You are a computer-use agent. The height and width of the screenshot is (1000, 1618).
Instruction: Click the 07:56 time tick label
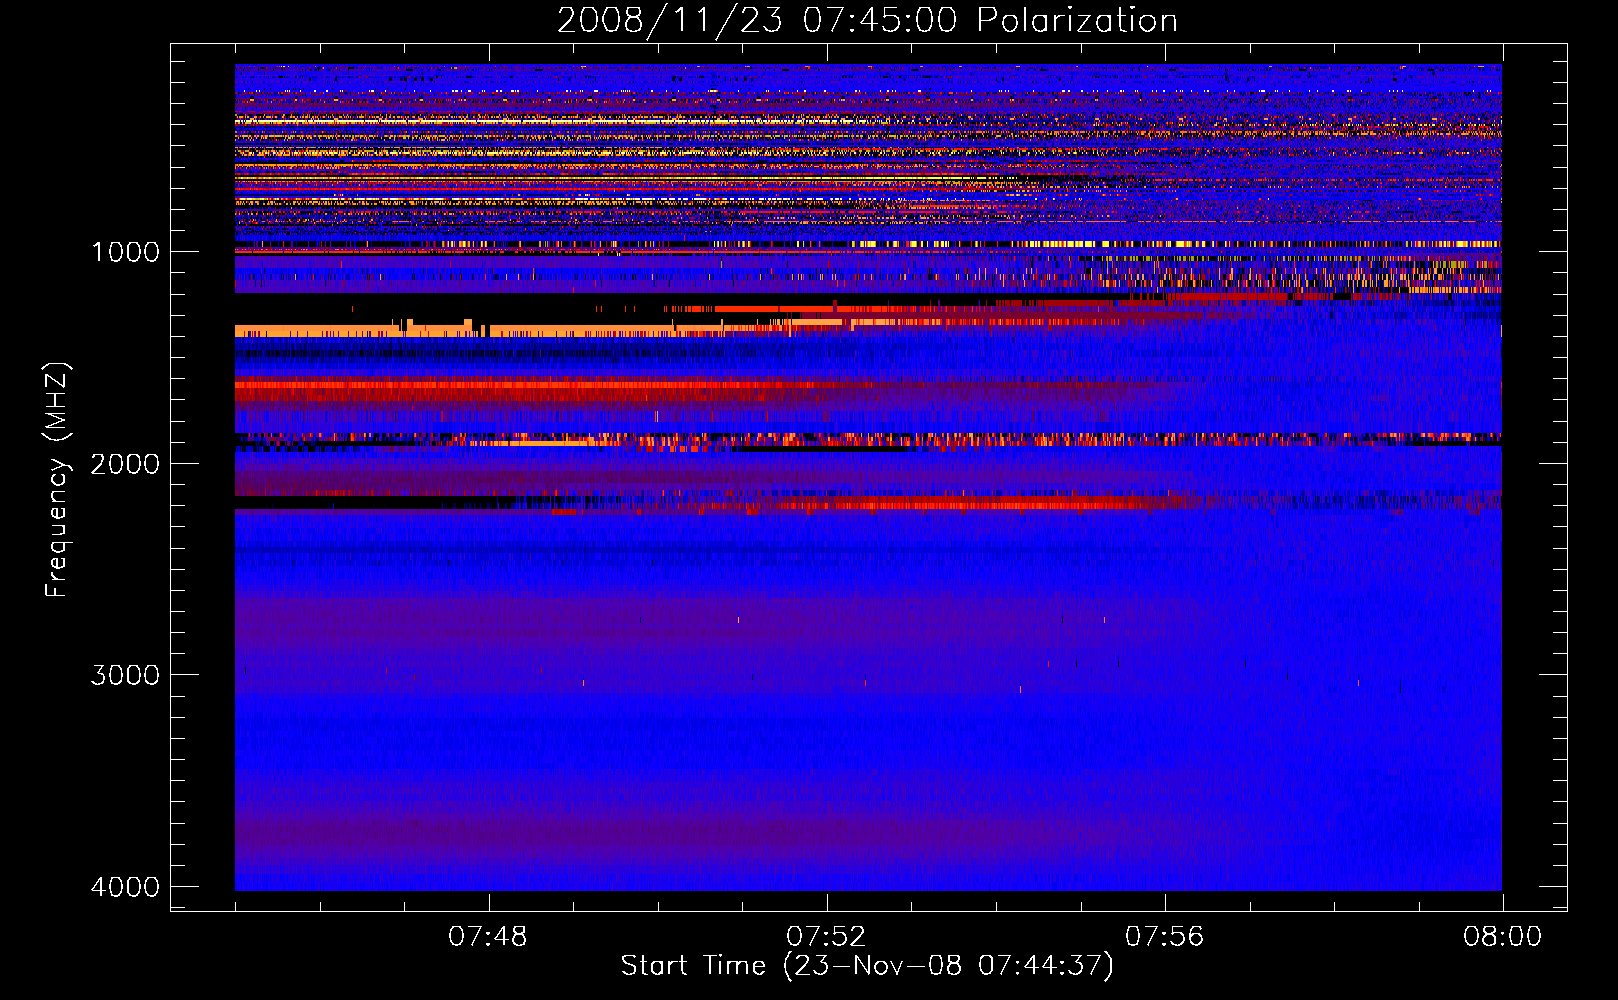pos(1164,937)
